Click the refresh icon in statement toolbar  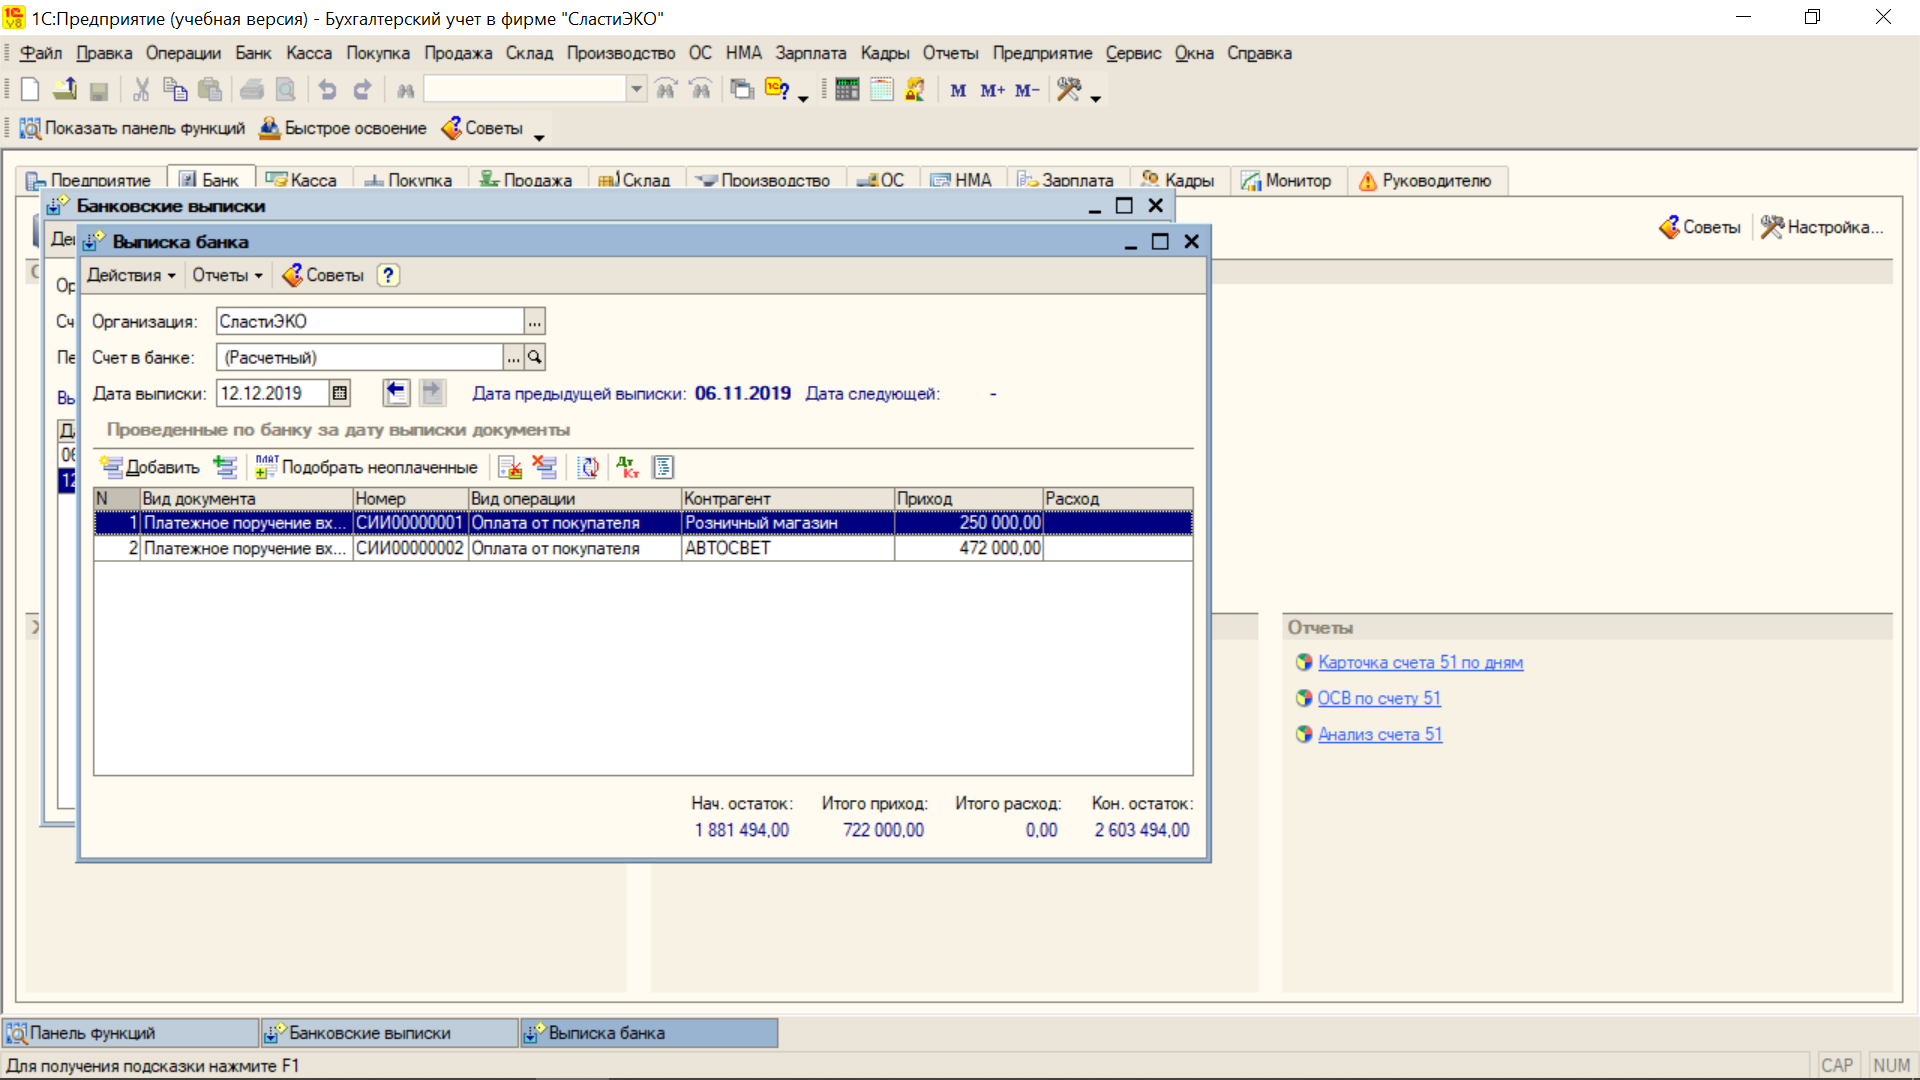point(588,467)
